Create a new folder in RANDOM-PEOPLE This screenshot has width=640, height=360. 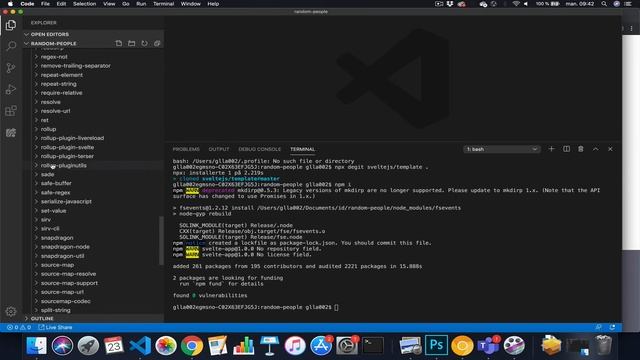point(131,43)
